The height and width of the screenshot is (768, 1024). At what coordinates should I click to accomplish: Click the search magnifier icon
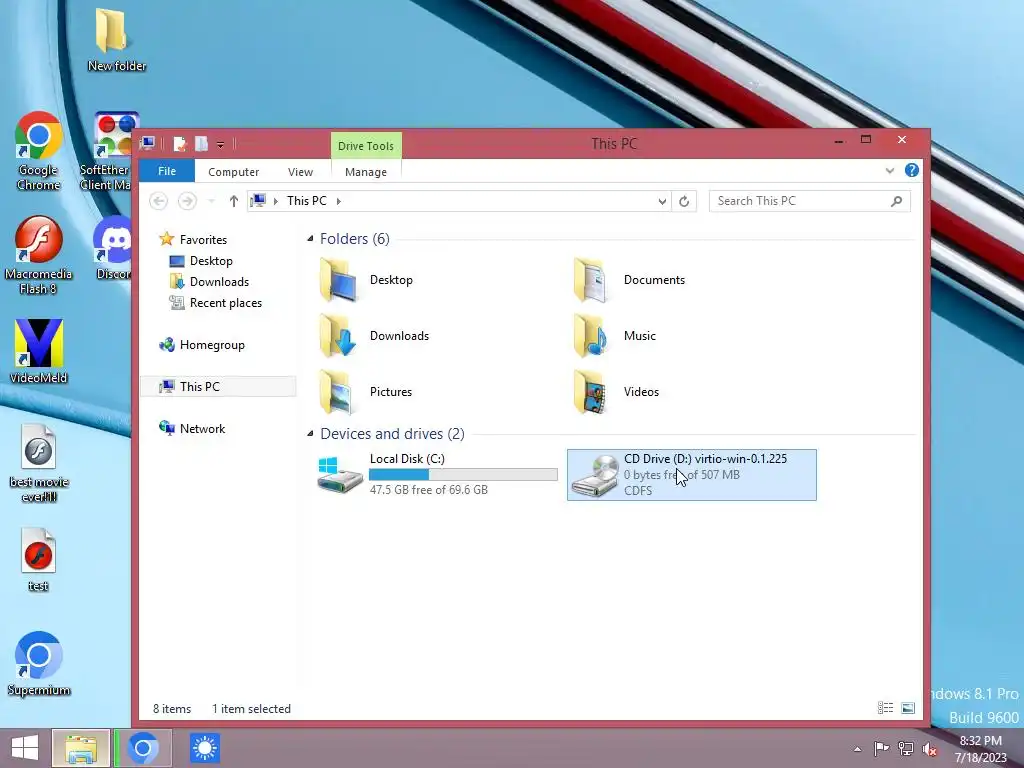pyautogui.click(x=897, y=201)
